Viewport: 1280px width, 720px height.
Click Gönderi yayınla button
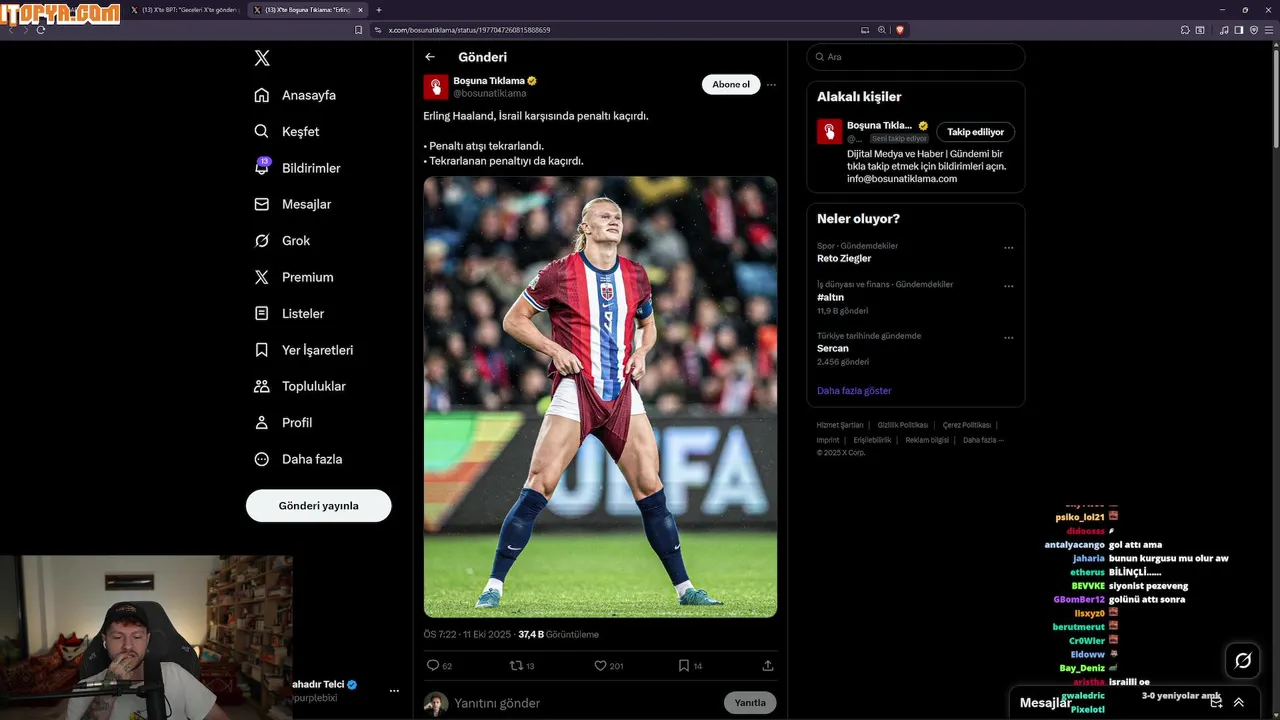pyautogui.click(x=318, y=506)
